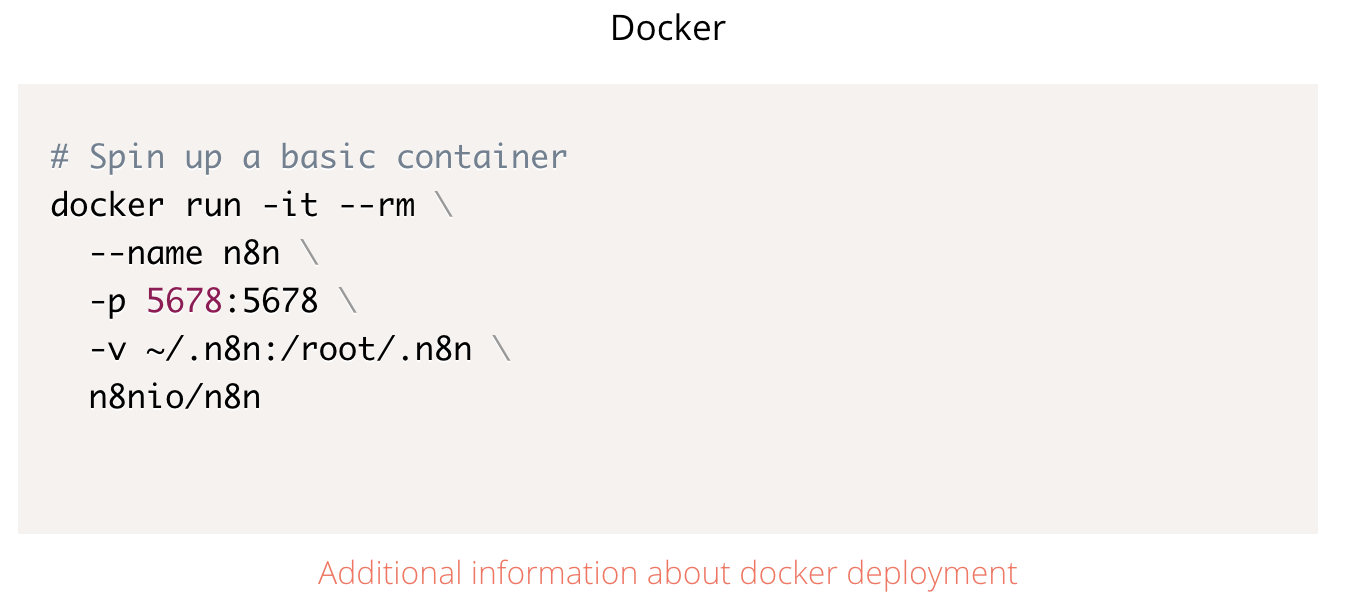Click the "Docker" heading text
Viewport: 1366px width, 600px height.
(x=668, y=28)
